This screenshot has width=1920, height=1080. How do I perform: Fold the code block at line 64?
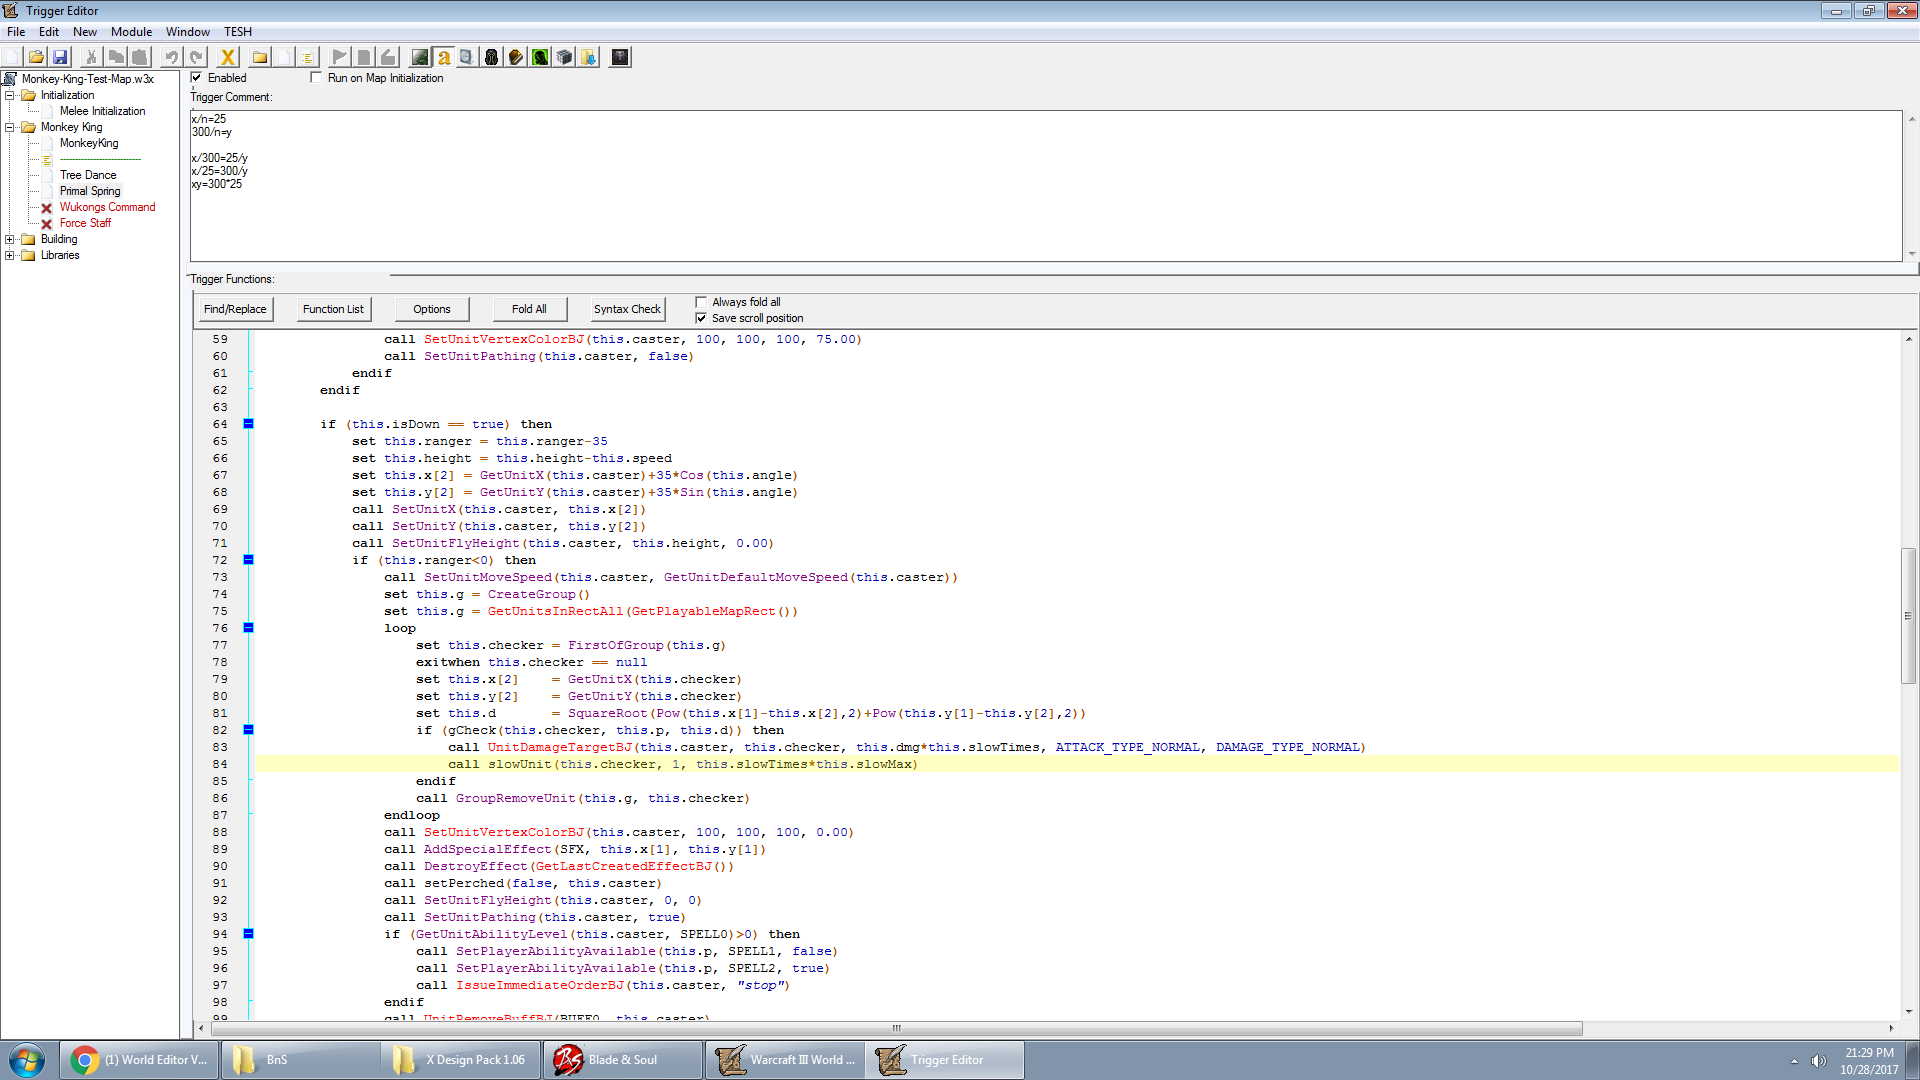point(249,424)
